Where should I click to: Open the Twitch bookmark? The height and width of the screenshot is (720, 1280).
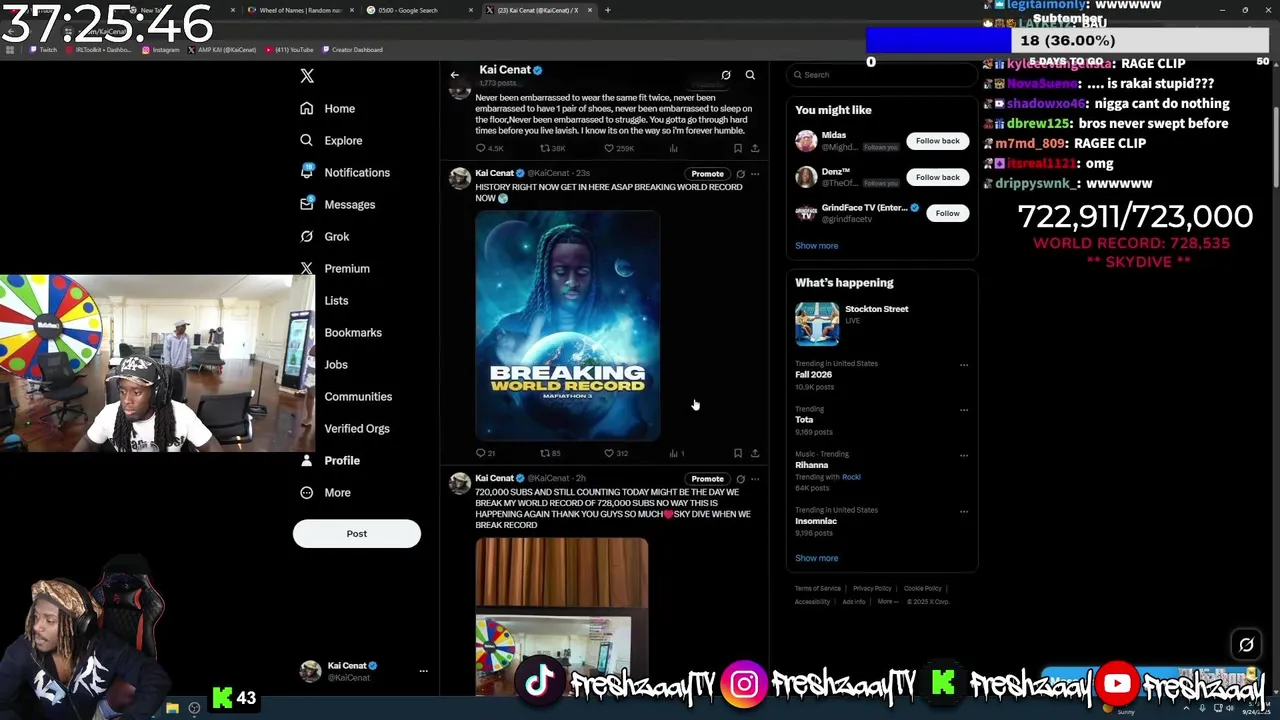(x=43, y=50)
